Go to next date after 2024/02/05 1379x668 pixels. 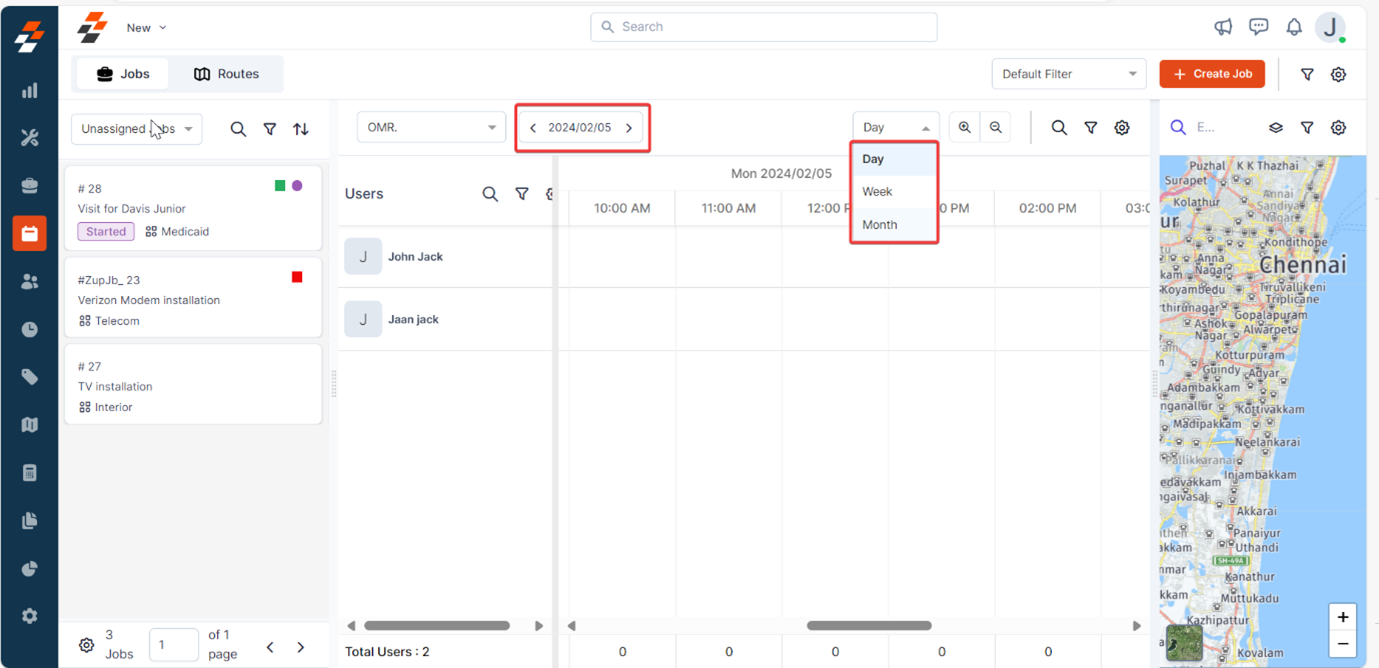(x=629, y=128)
